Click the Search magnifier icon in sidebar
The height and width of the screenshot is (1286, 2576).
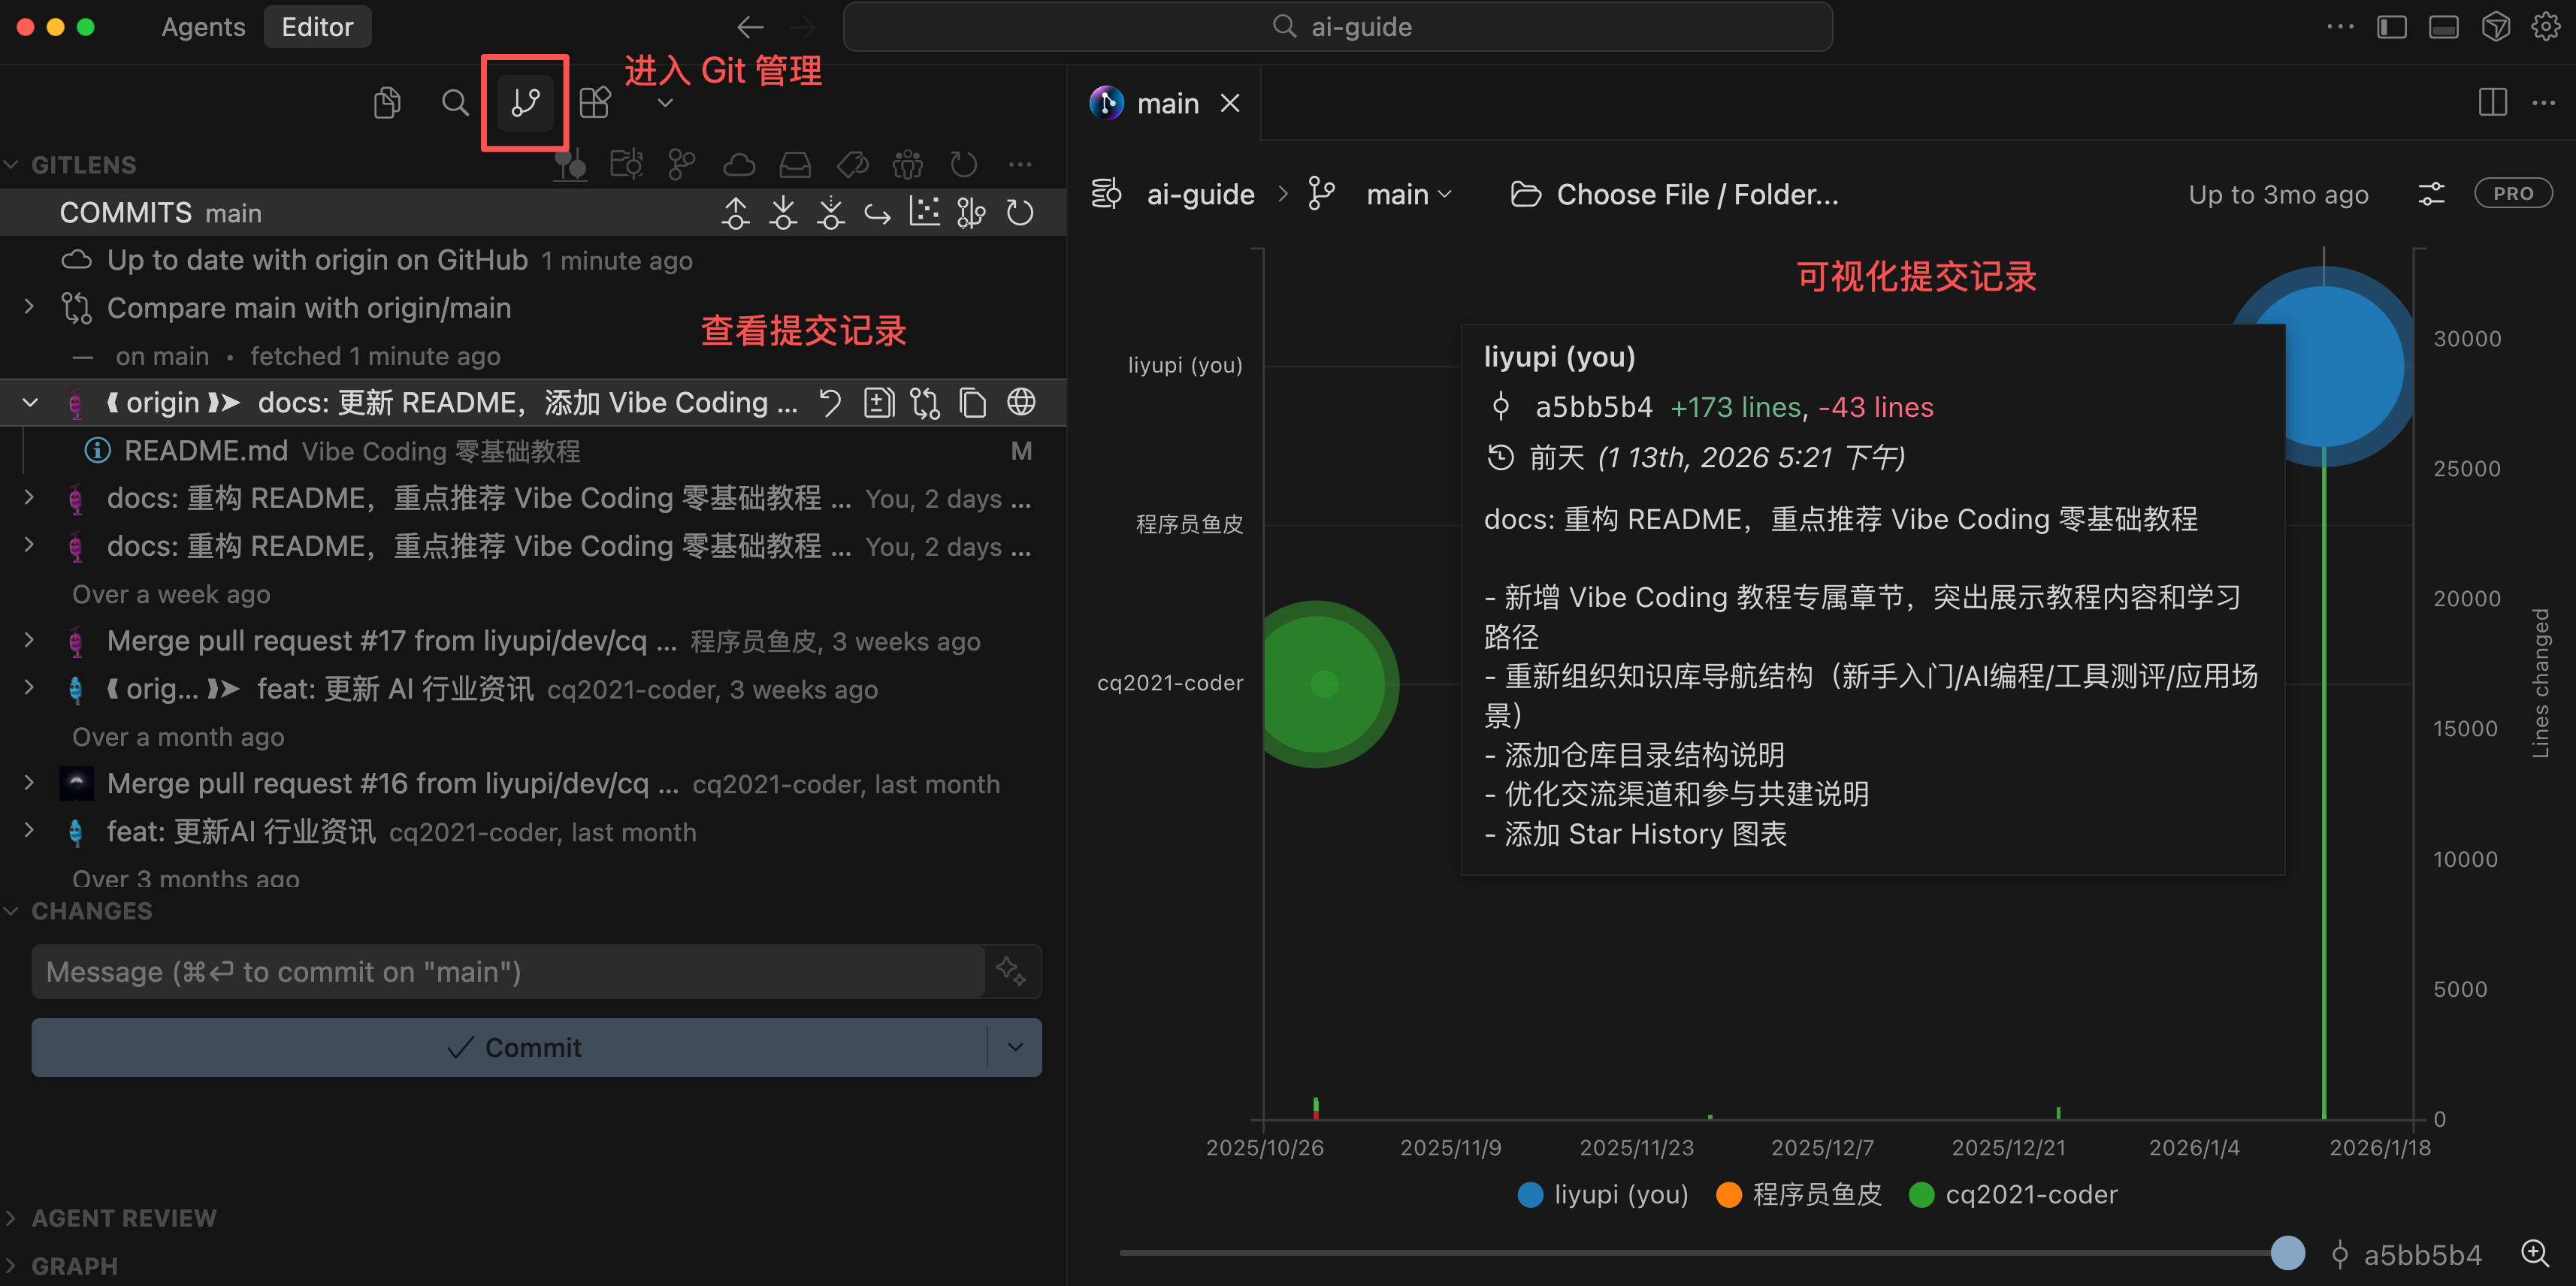tap(455, 102)
